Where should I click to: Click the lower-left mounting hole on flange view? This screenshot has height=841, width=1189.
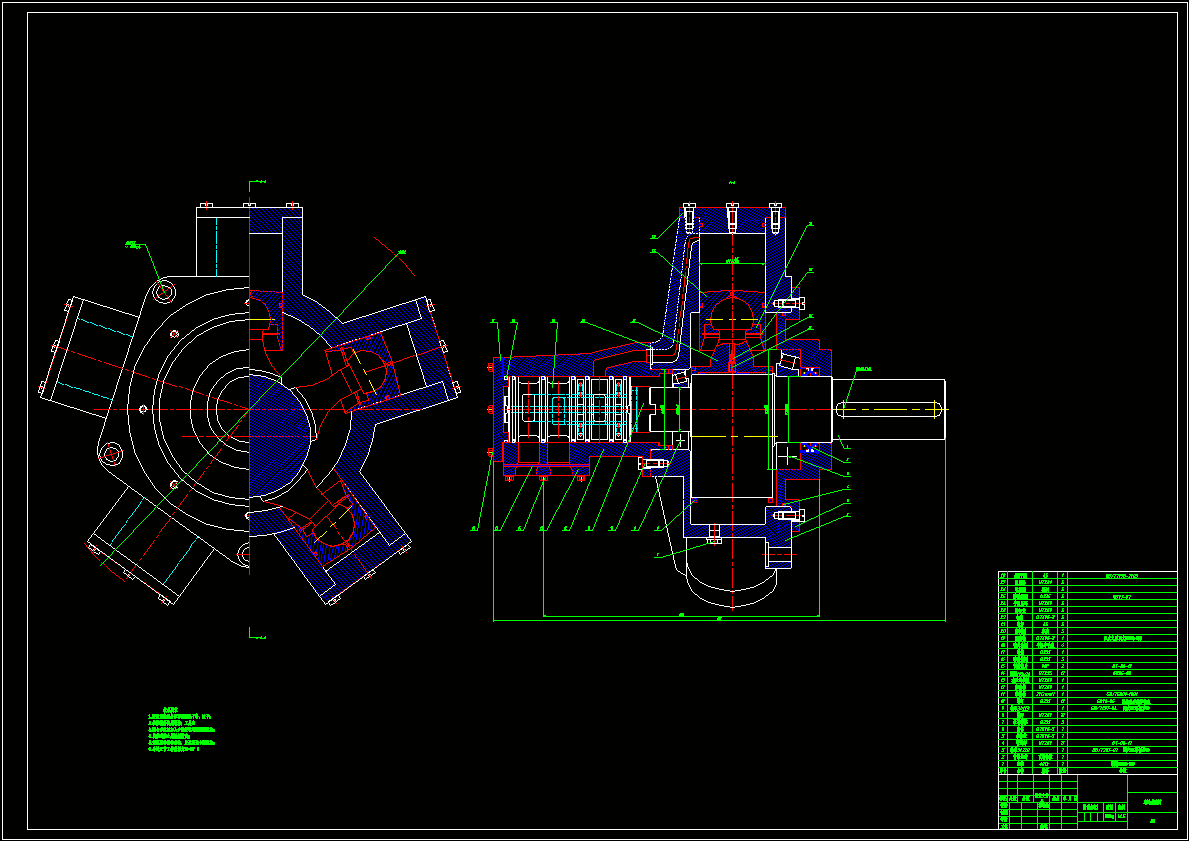111,454
